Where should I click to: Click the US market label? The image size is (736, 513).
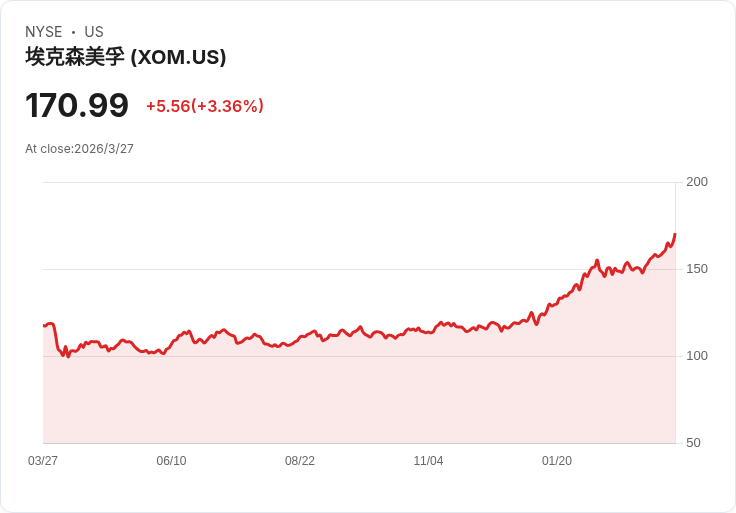click(94, 32)
